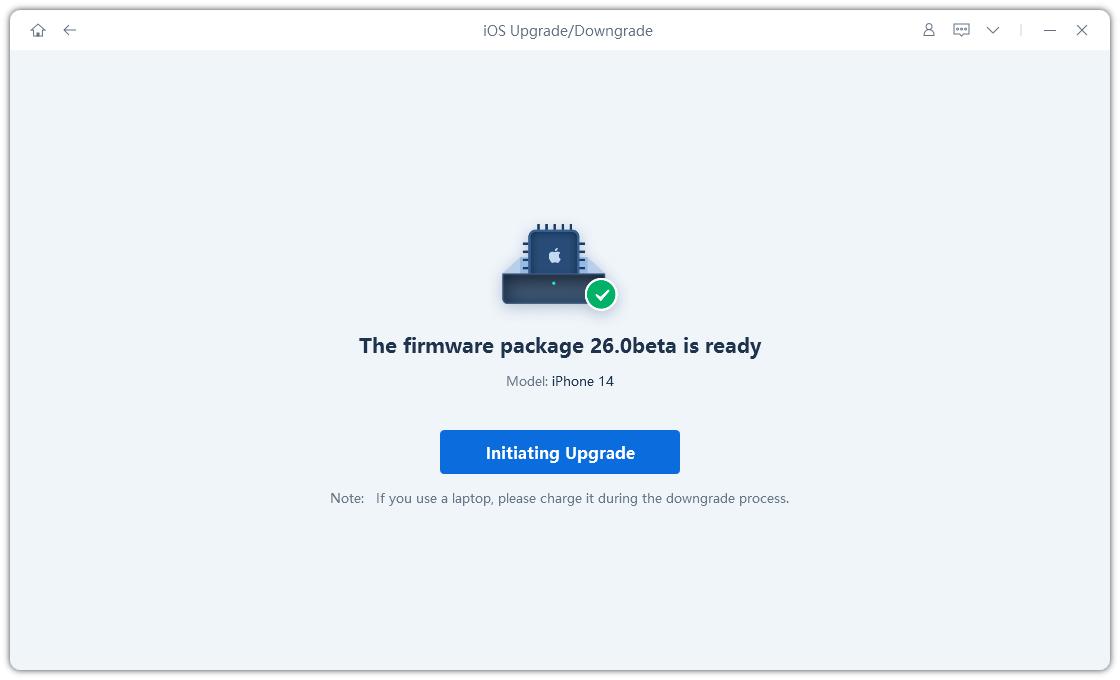
Task: Click the back arrow icon
Action: coord(69,30)
